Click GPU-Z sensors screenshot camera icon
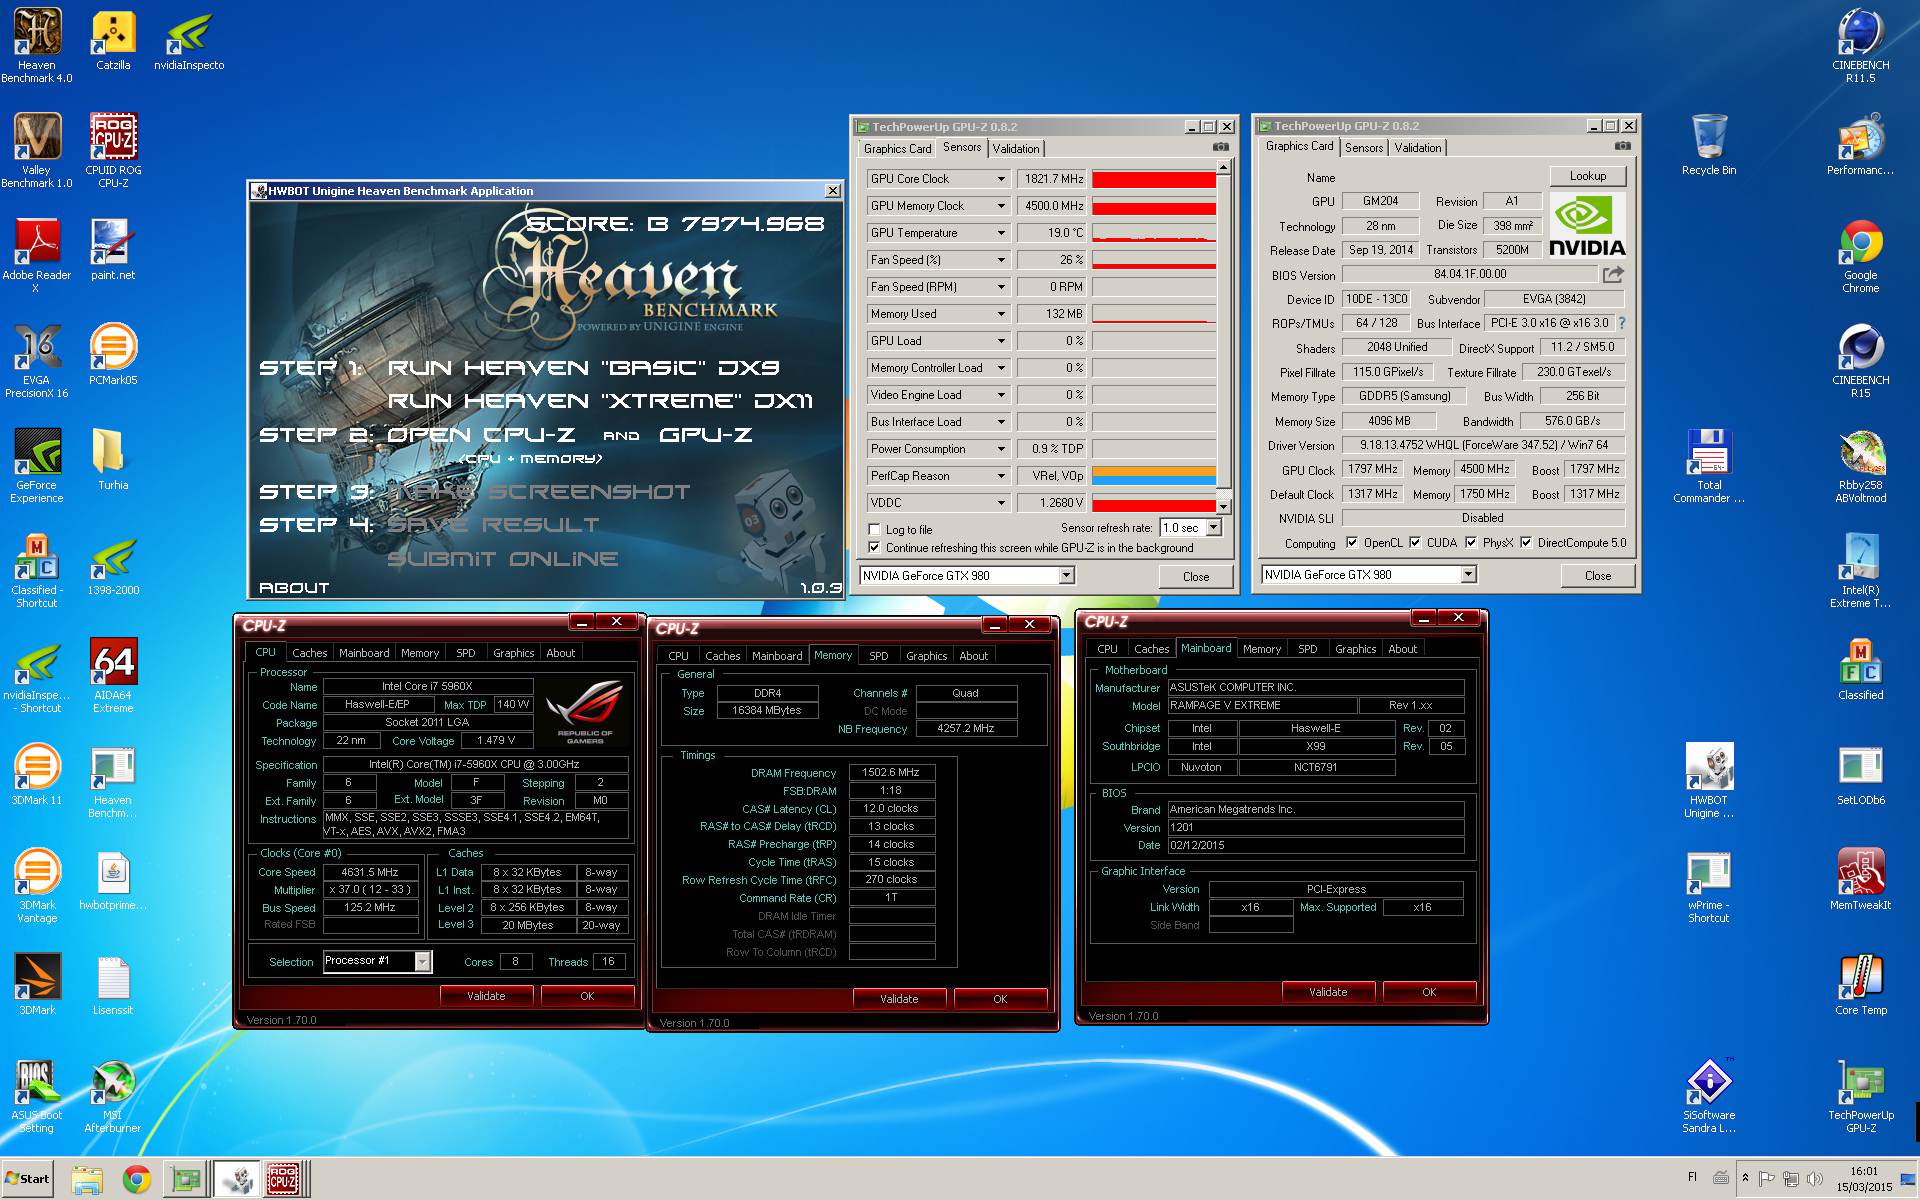This screenshot has height=1200, width=1920. click(1221, 147)
